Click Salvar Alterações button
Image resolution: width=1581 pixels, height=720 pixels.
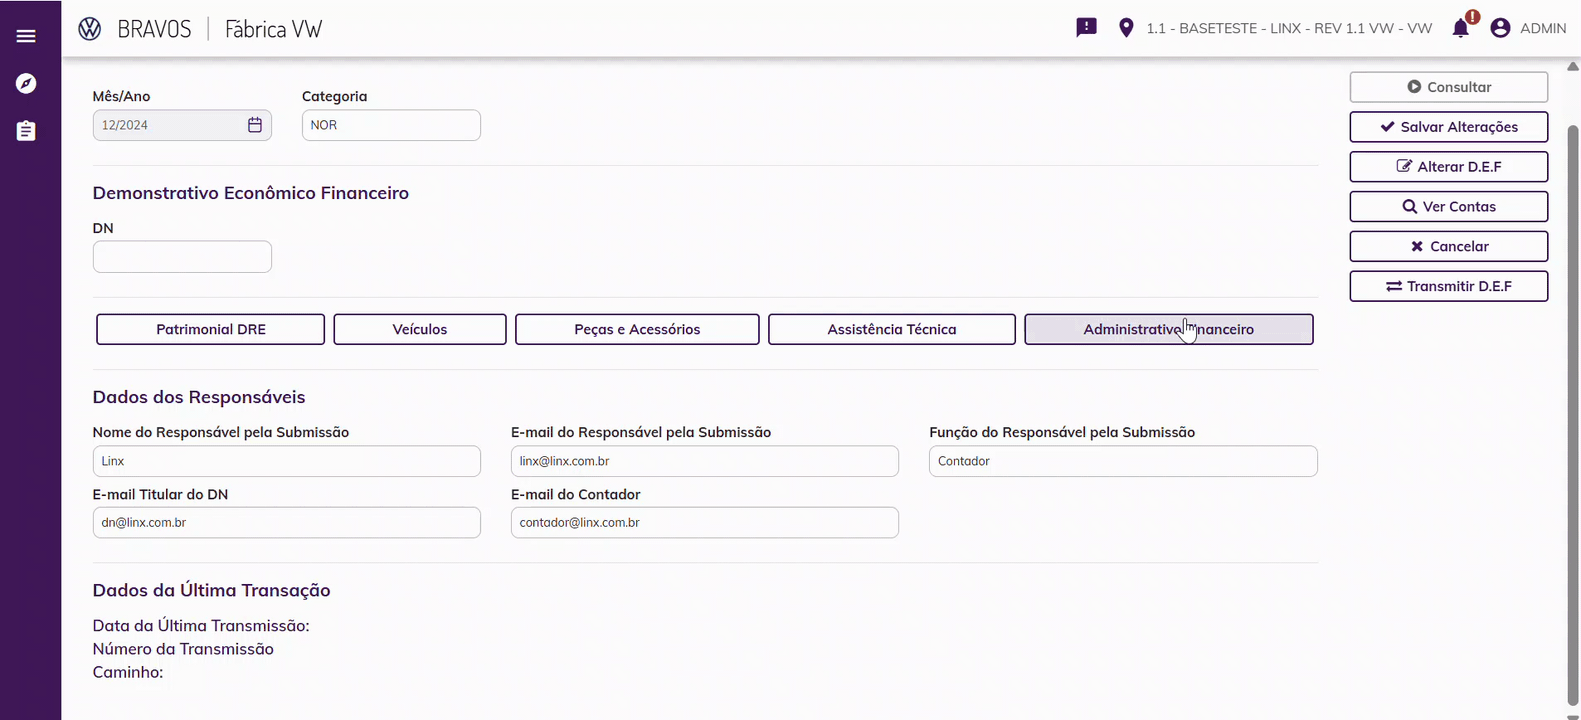(x=1448, y=127)
